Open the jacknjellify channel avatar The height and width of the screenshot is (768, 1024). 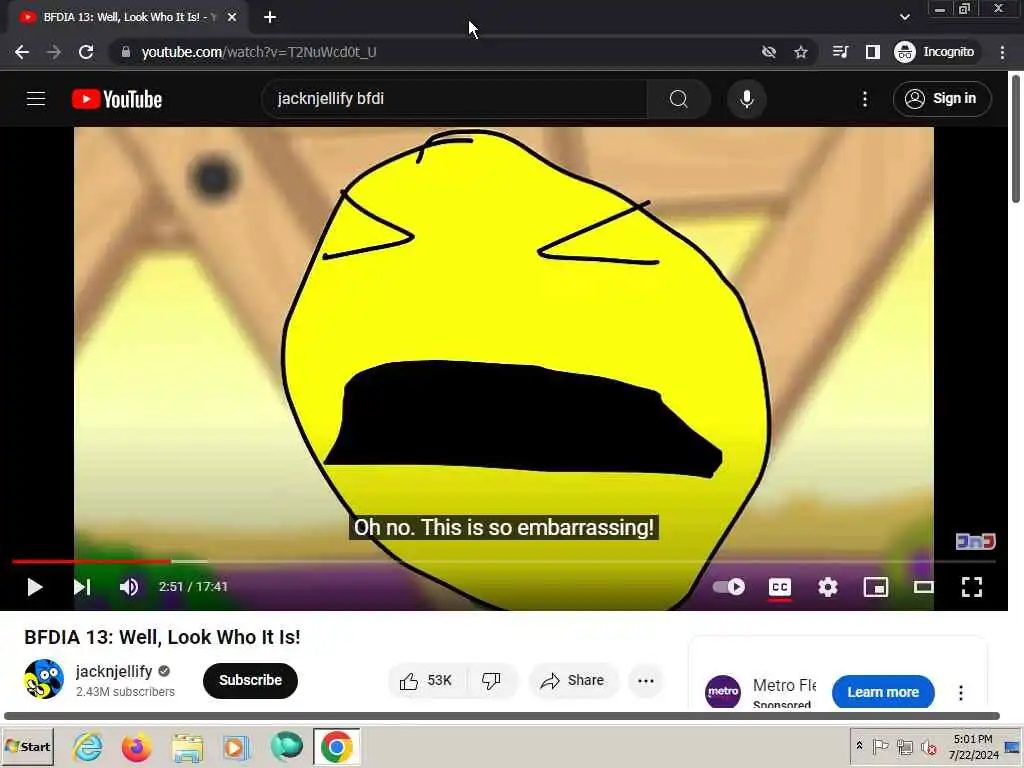pyautogui.click(x=44, y=679)
